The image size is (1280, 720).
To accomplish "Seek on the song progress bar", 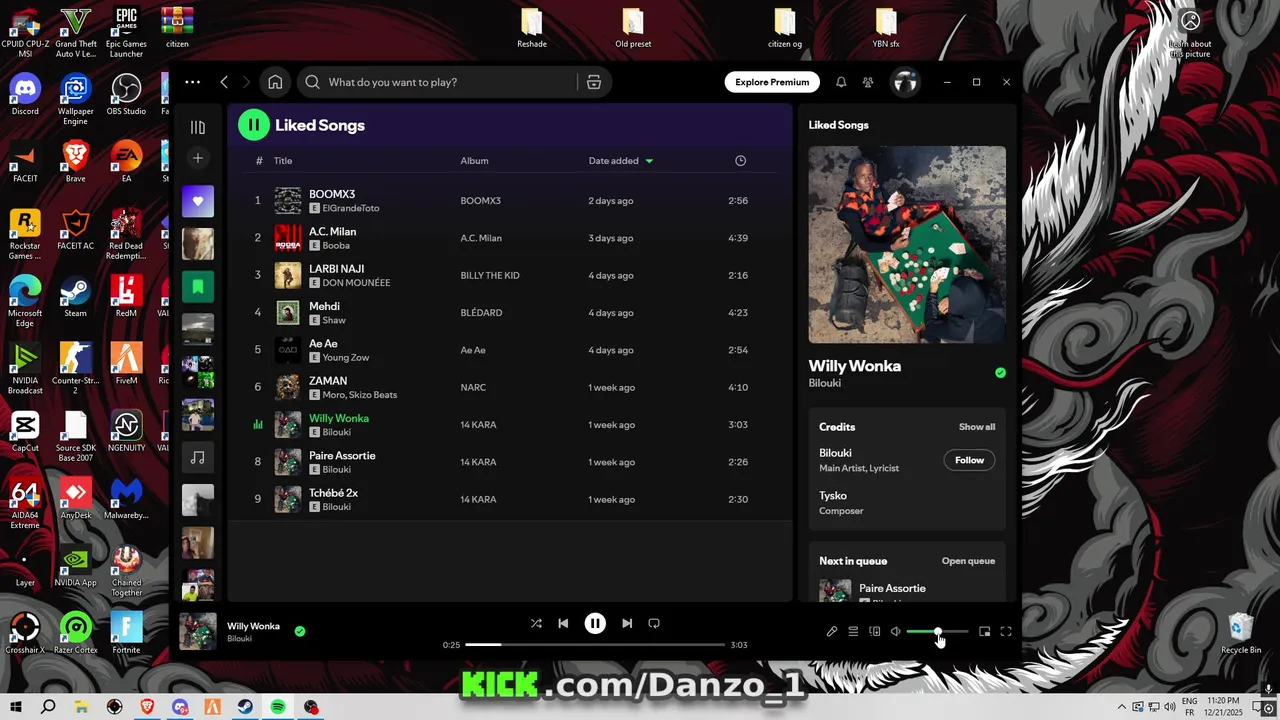I will (595, 645).
